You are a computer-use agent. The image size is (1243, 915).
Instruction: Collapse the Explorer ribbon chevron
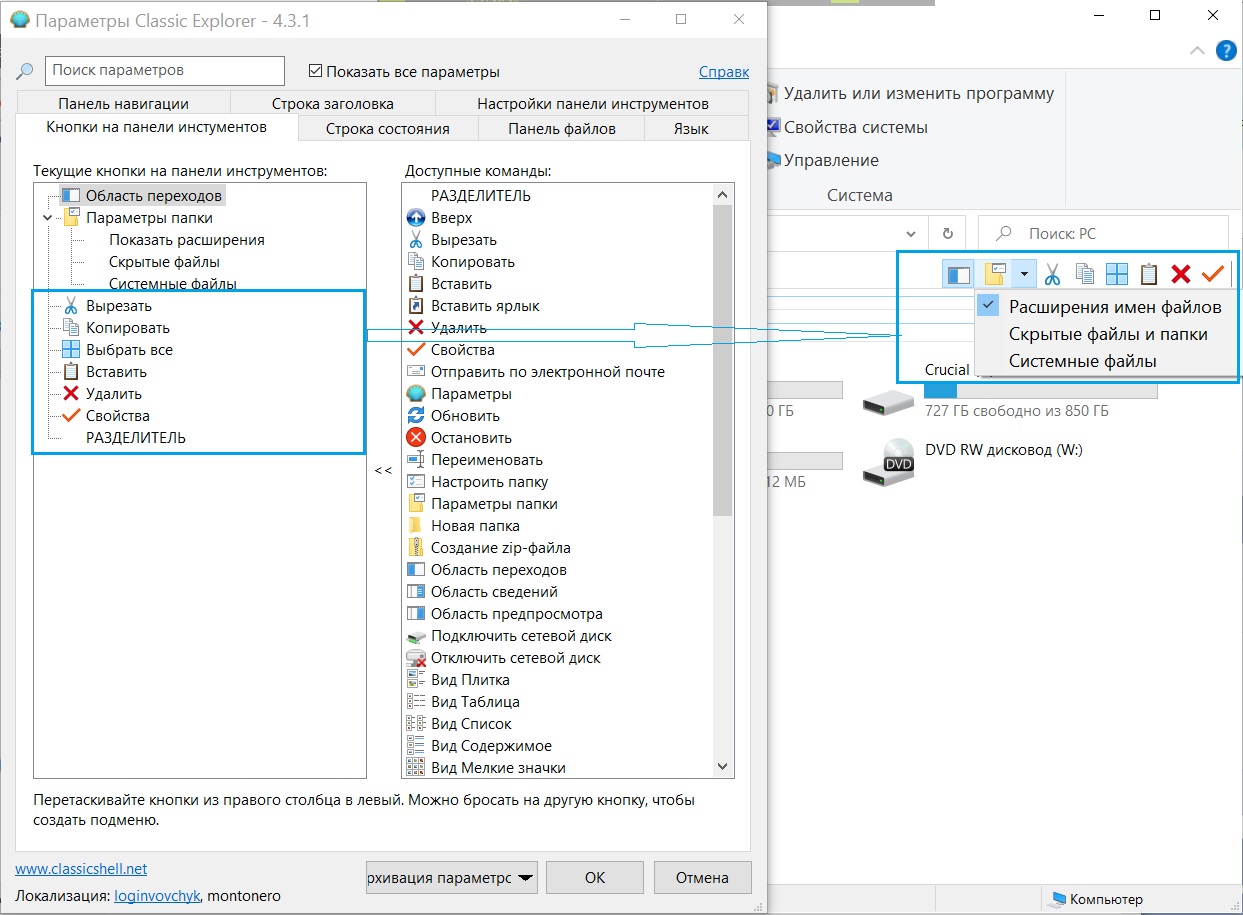pyautogui.click(x=1197, y=50)
